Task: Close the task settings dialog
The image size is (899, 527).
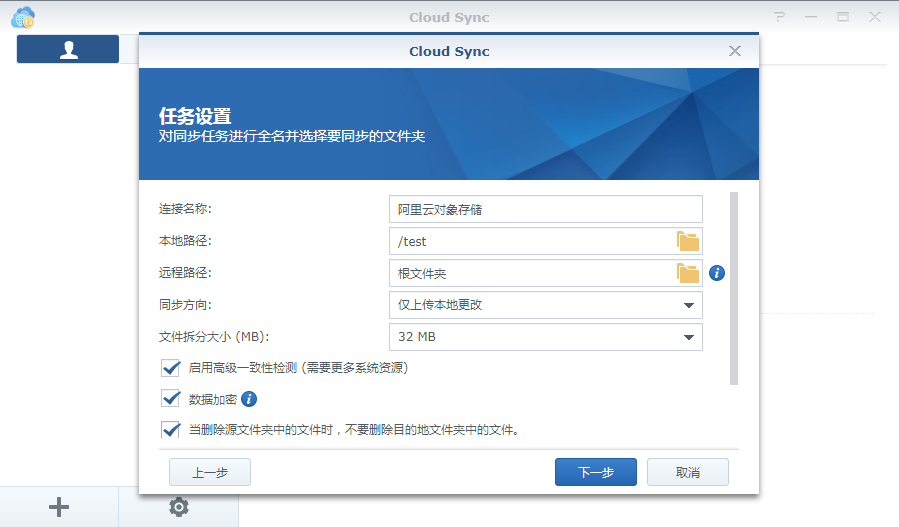Action: (735, 51)
